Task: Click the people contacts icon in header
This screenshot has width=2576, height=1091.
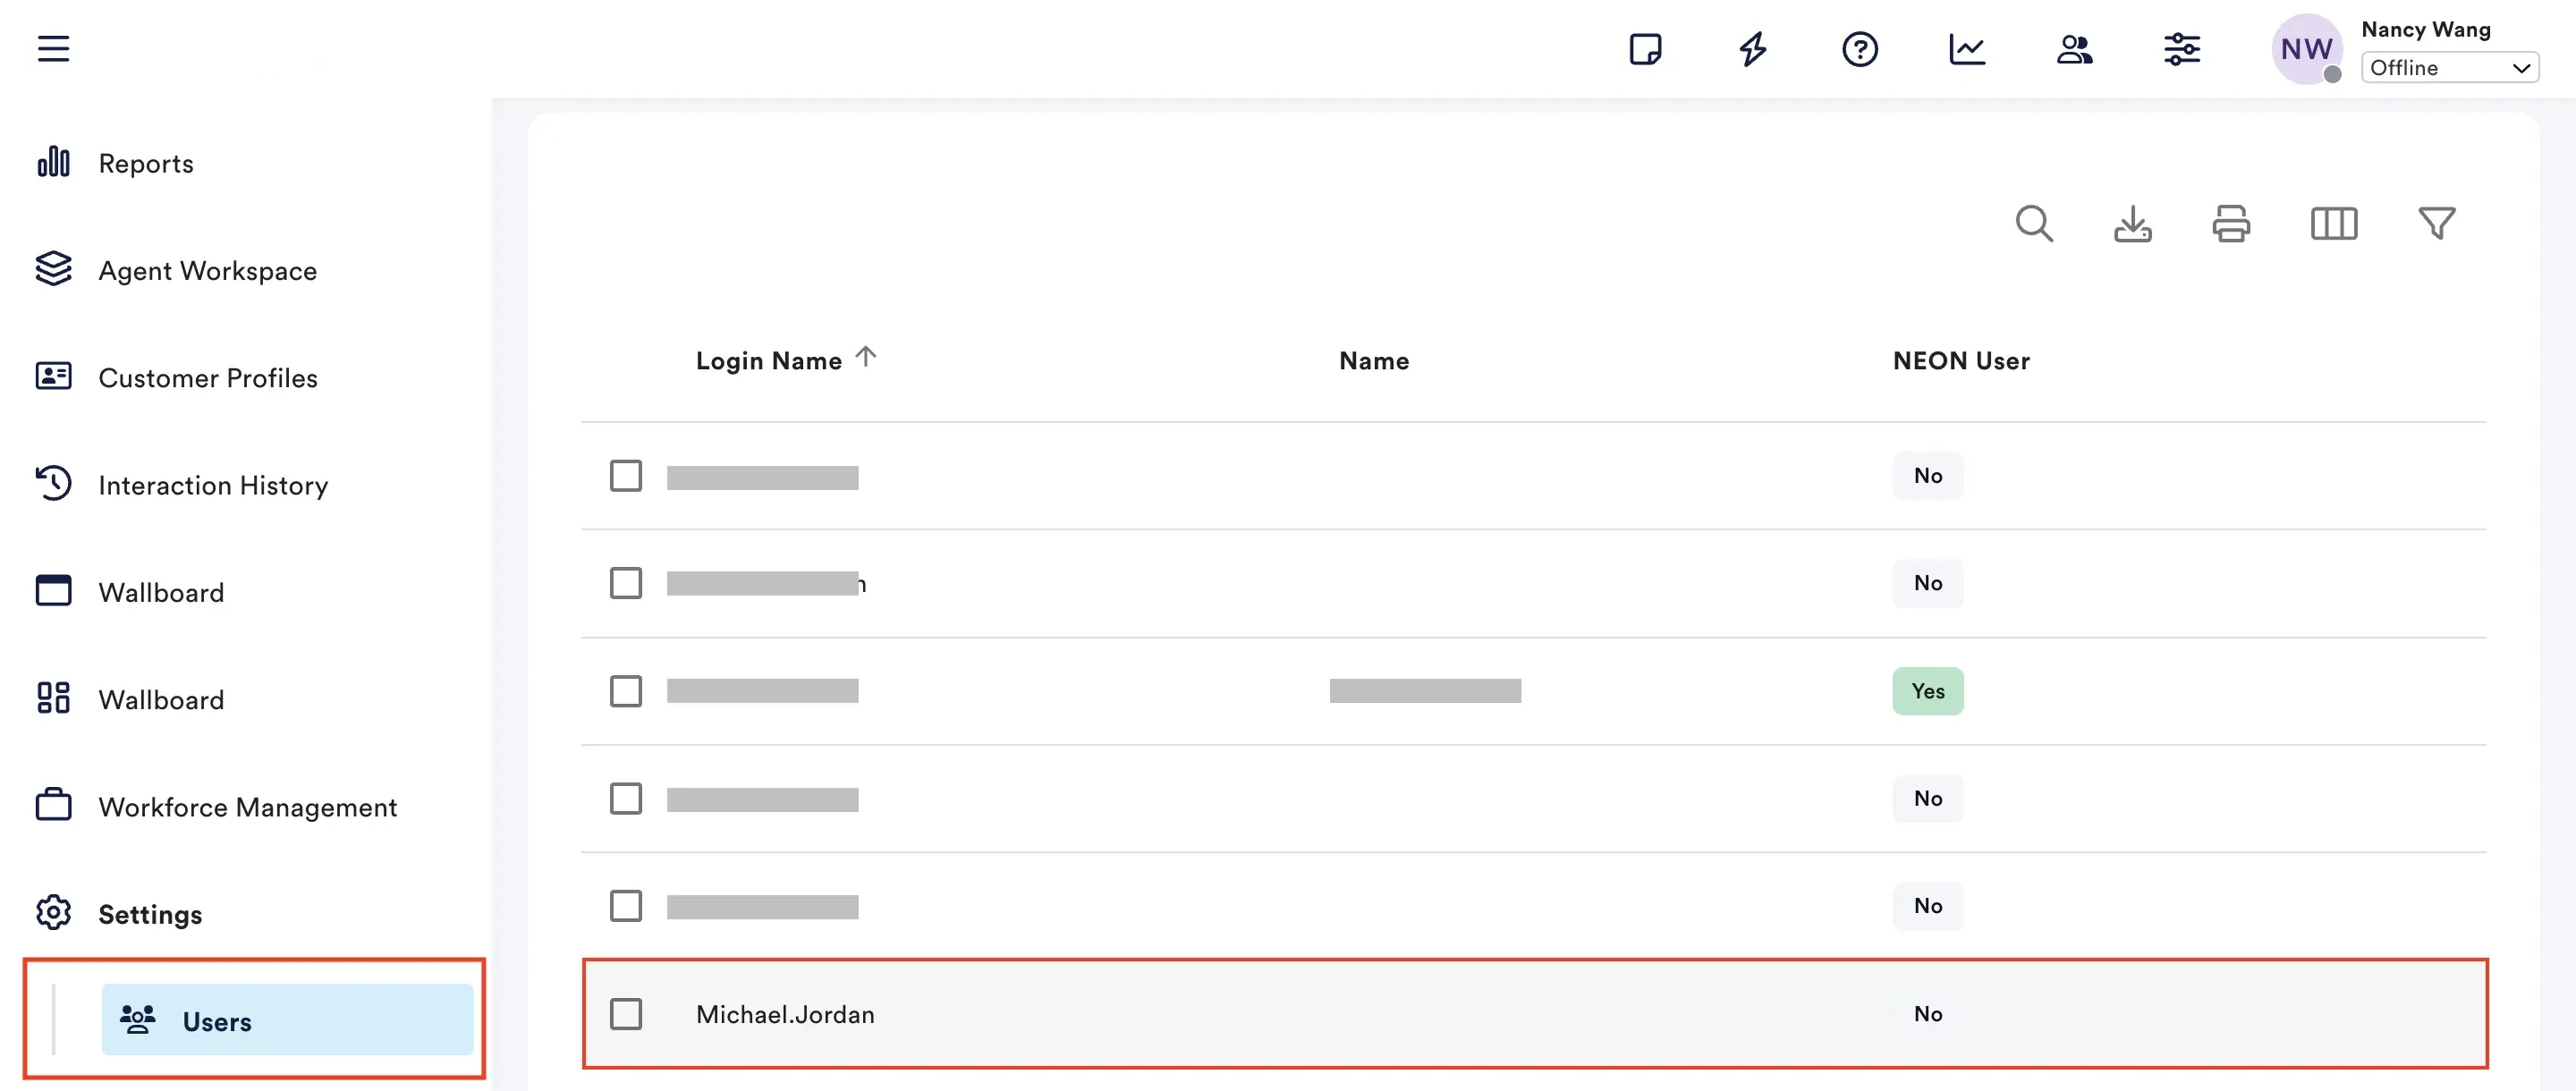Action: (2074, 48)
